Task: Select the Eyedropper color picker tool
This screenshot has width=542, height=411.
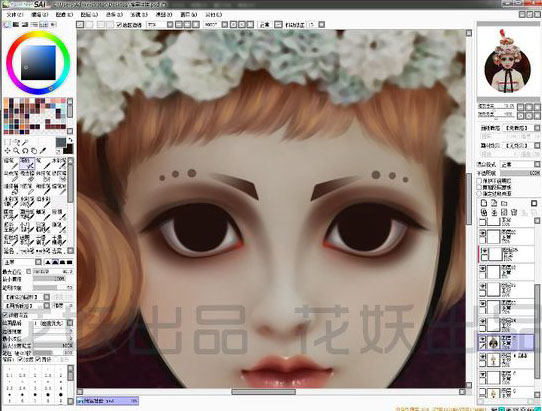Action: [43, 151]
